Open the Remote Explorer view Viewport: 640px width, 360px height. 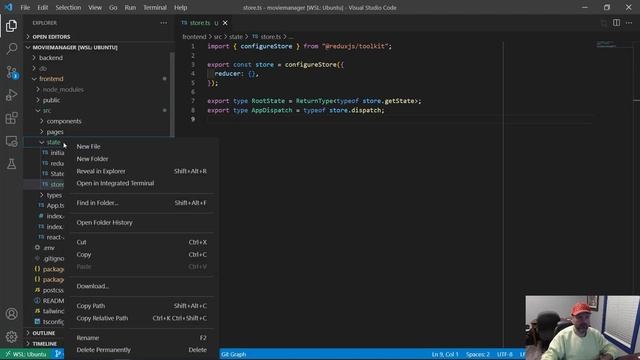point(11,141)
